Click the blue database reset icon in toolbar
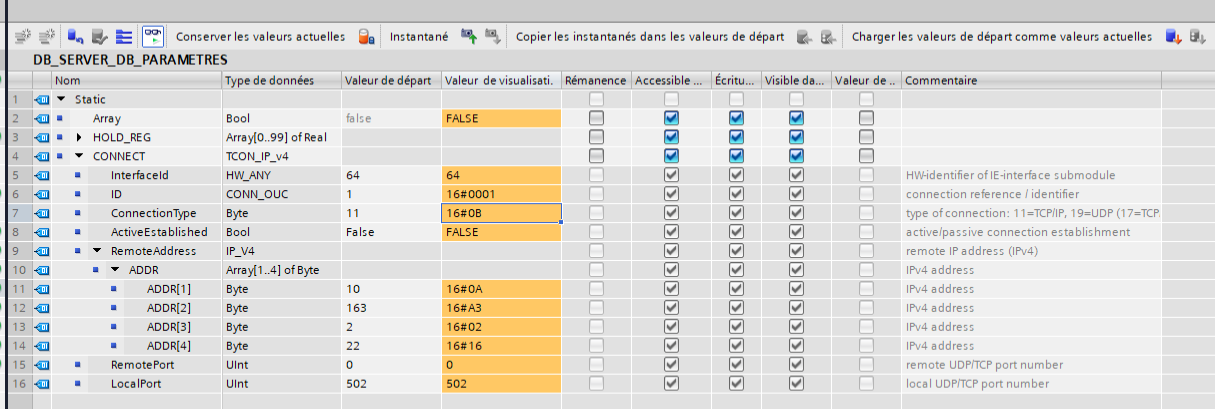Screen dimensions: 1215x409 (x=75, y=37)
